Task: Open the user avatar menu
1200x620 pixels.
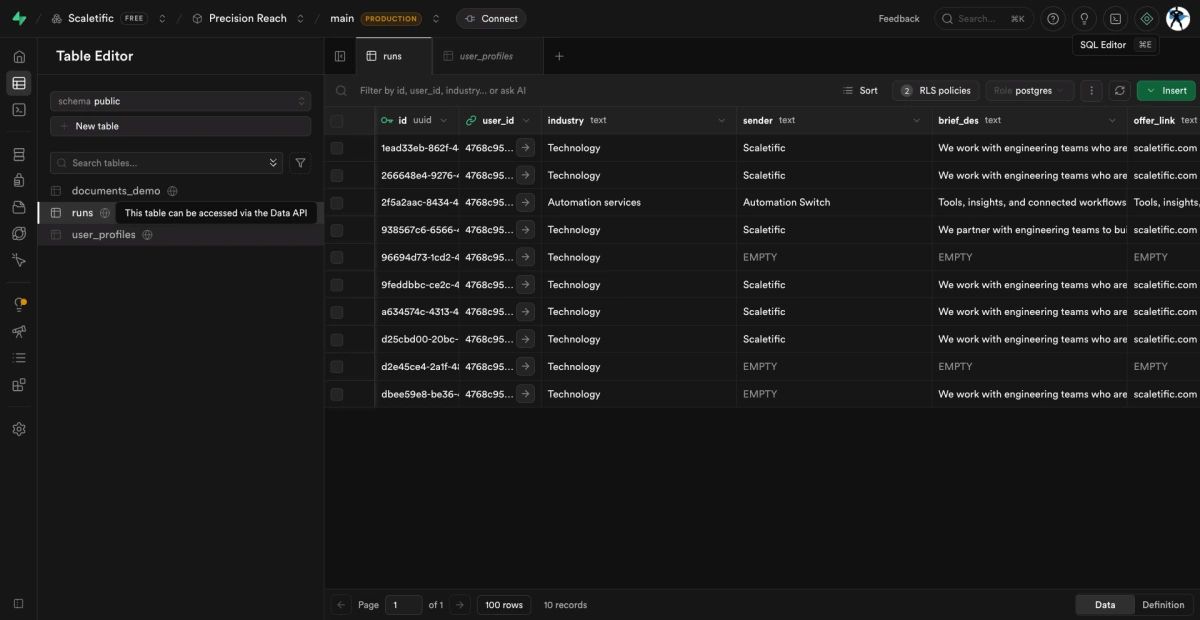Action: tap(1178, 18)
